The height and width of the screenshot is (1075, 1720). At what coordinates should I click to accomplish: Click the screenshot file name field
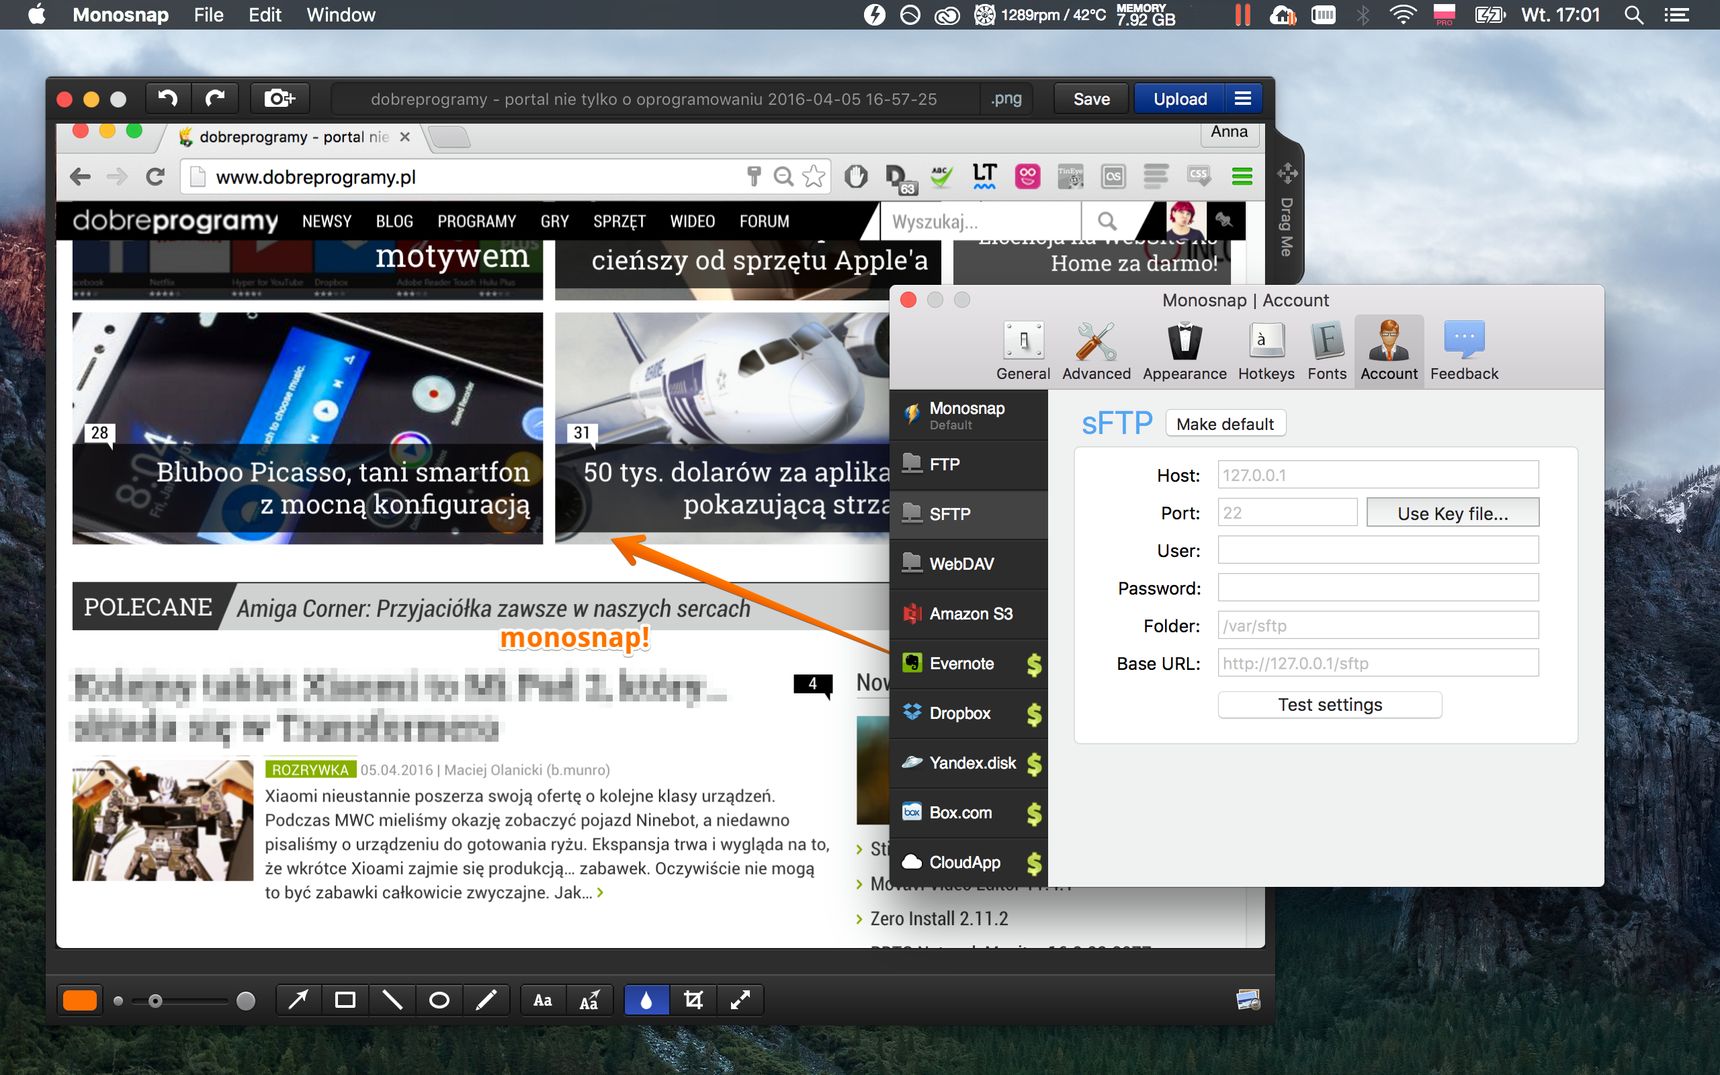pos(654,99)
